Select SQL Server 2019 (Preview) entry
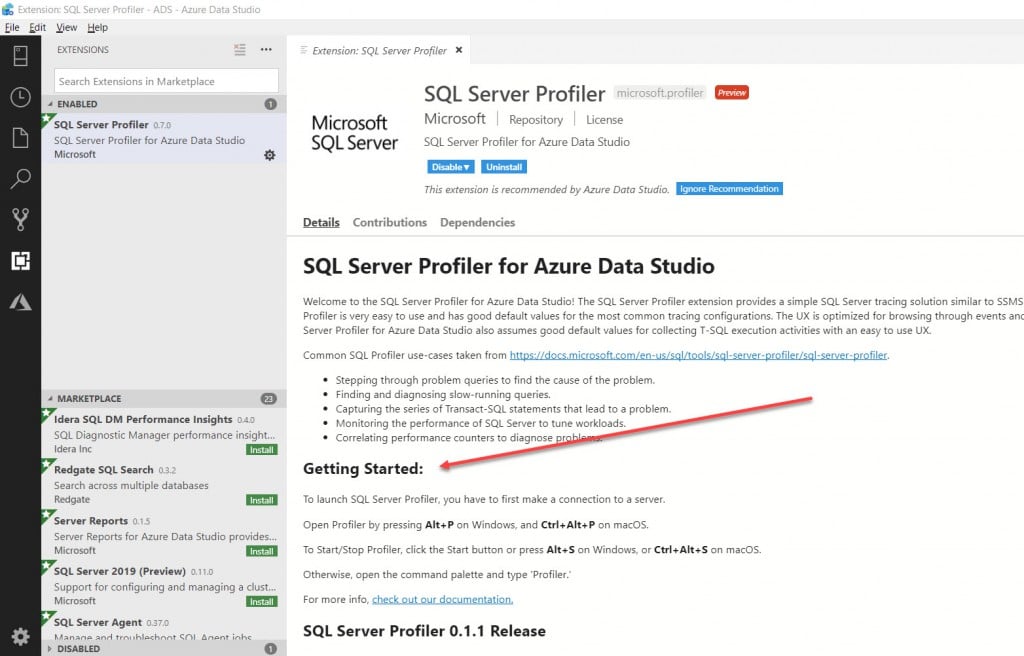This screenshot has width=1024, height=656. click(x=163, y=585)
